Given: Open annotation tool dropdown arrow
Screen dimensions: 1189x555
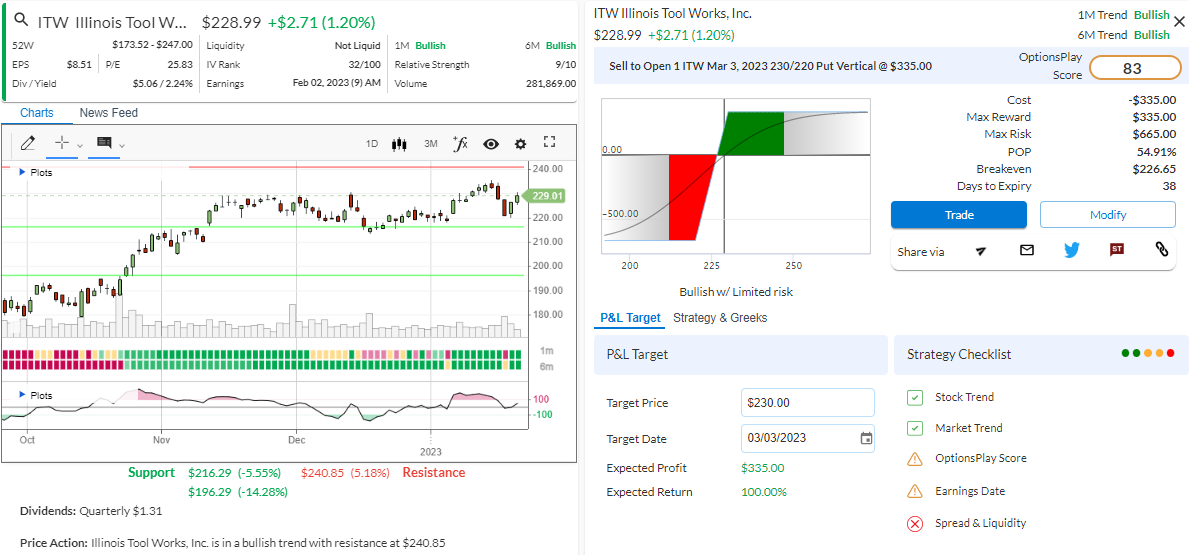Looking at the screenshot, I should (122, 144).
